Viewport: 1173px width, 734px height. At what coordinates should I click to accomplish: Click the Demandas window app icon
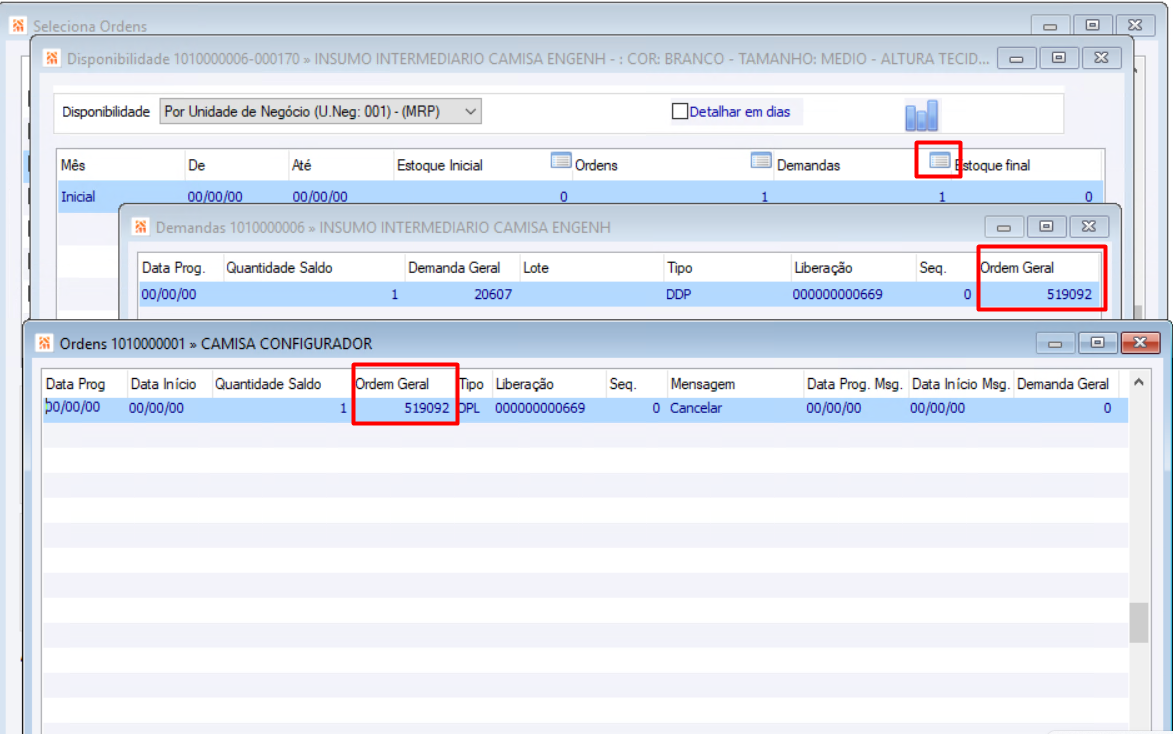(x=141, y=227)
